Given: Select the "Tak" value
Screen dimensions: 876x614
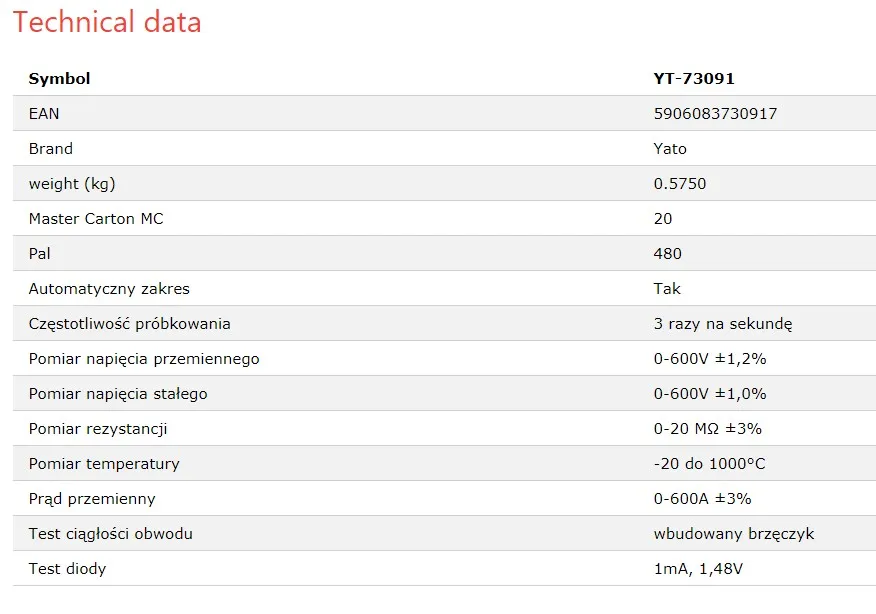Looking at the screenshot, I should click(667, 289).
